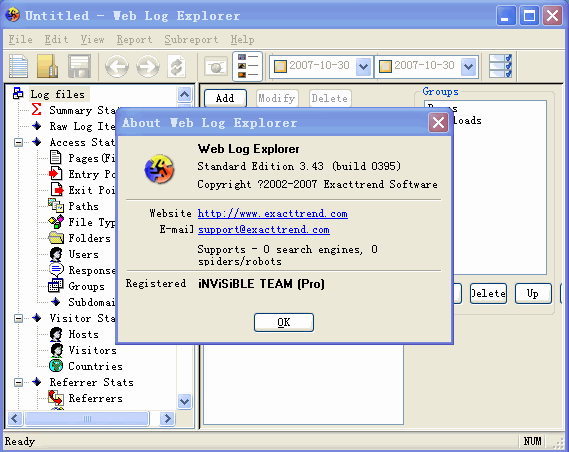569x452 pixels.
Task: Select the Countries tree item
Action: [x=95, y=366]
